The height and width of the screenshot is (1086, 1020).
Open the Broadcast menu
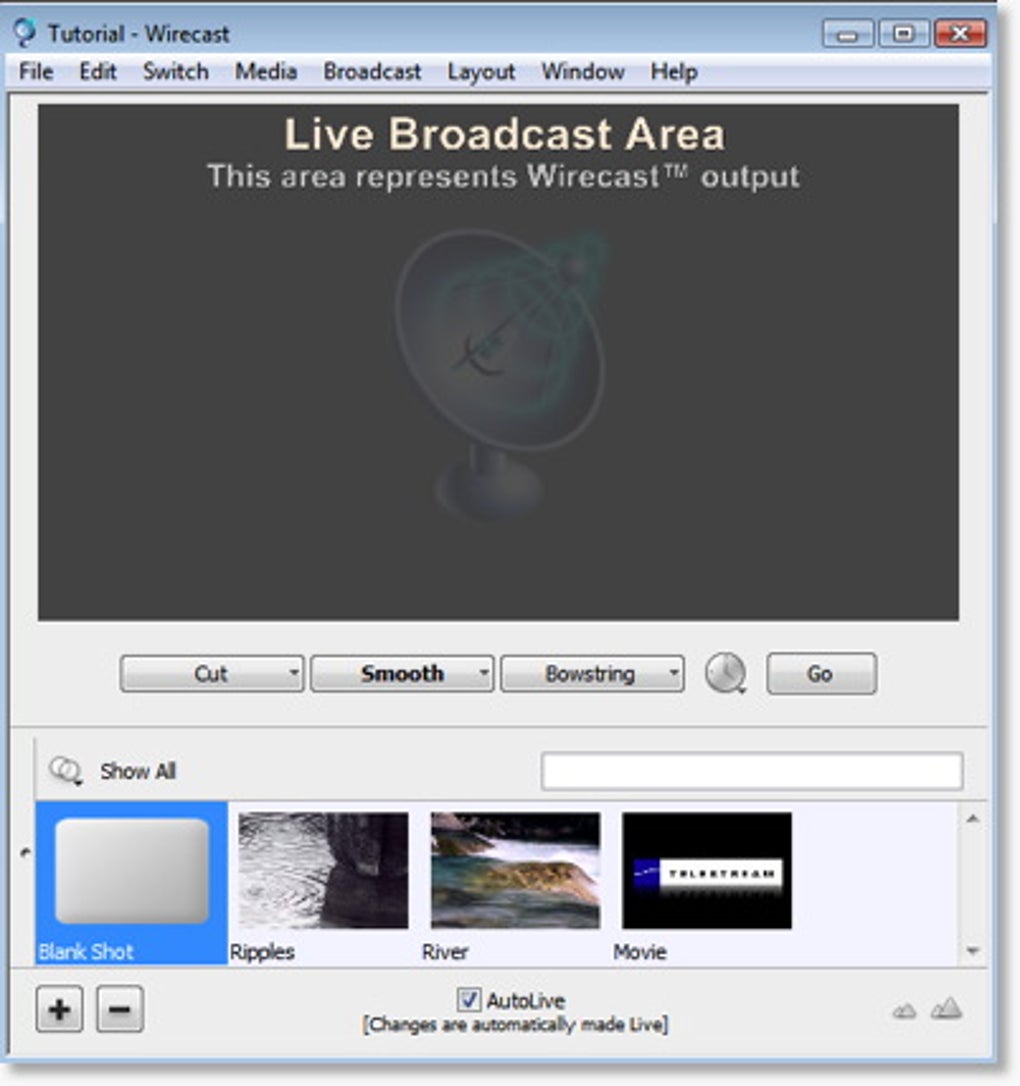click(x=372, y=71)
